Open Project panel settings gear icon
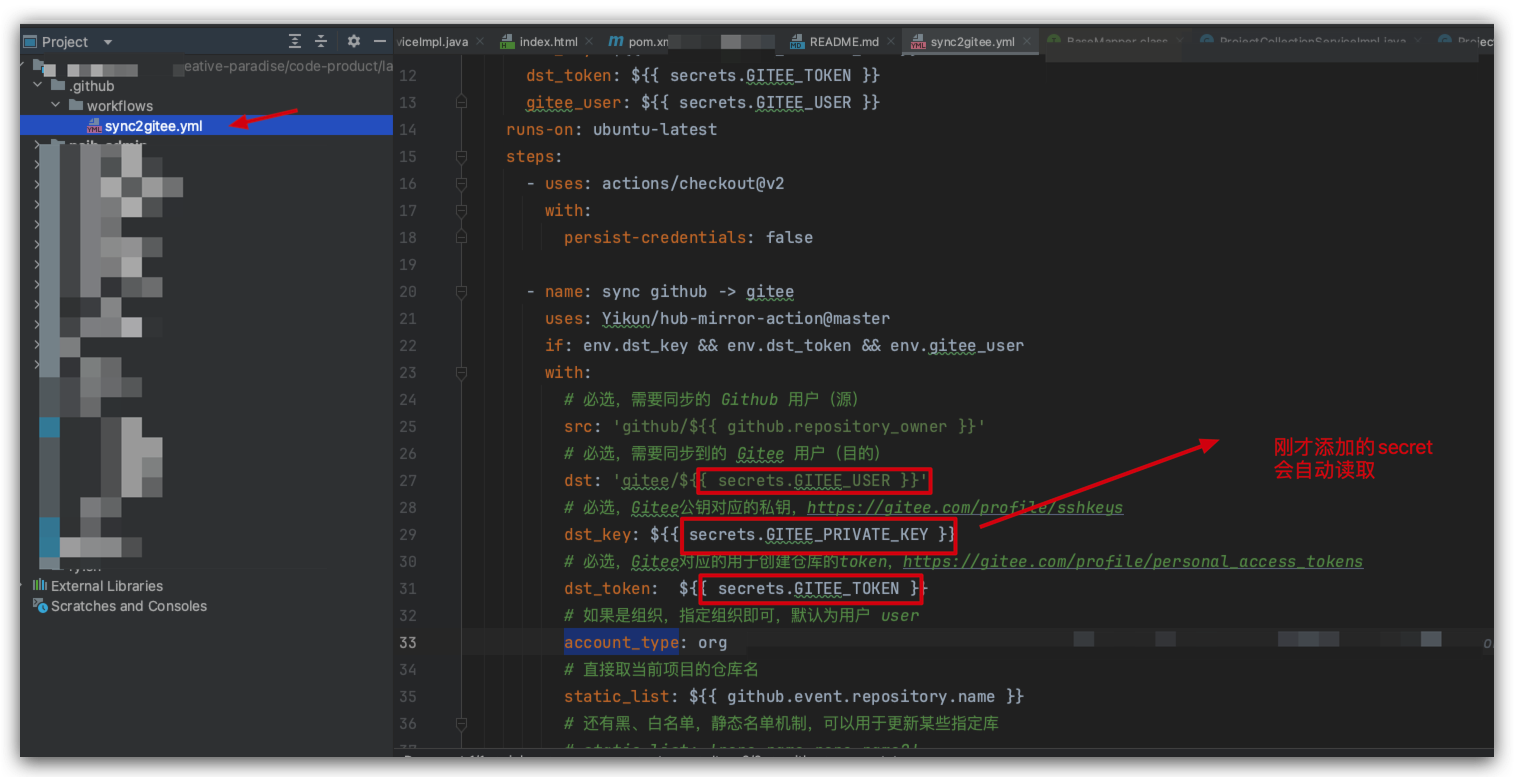Screen dimensions: 1514x777 pyautogui.click(x=353, y=41)
